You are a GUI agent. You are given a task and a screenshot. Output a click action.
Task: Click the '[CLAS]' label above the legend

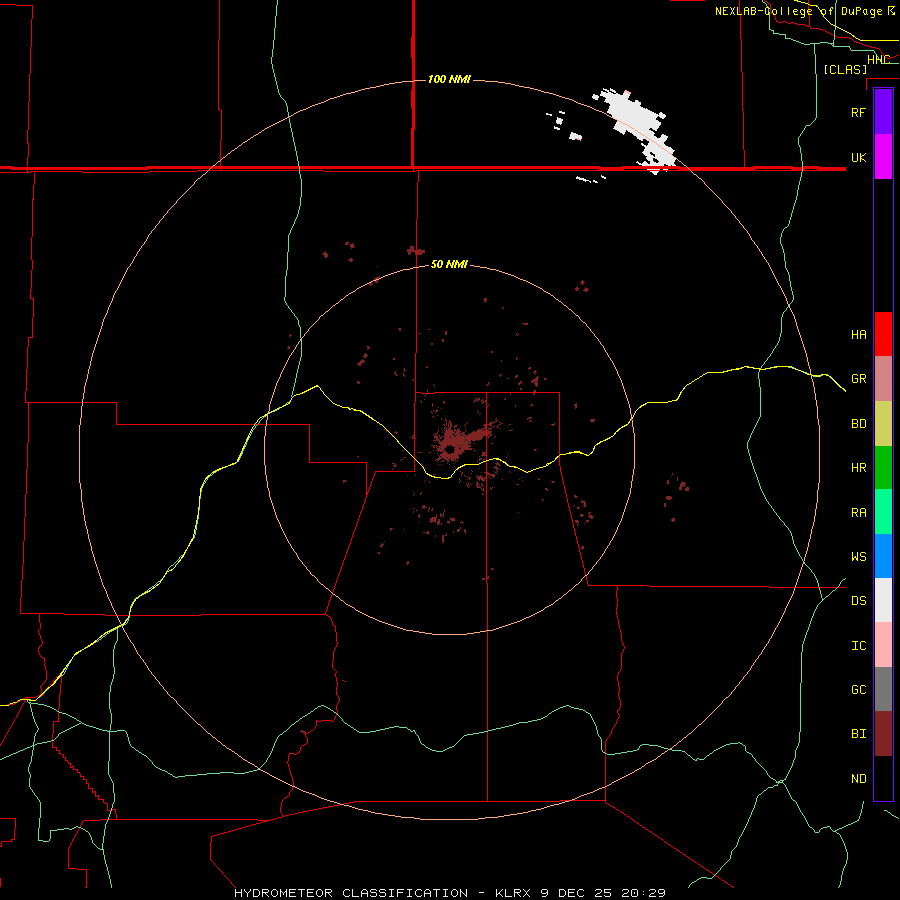tap(845, 69)
